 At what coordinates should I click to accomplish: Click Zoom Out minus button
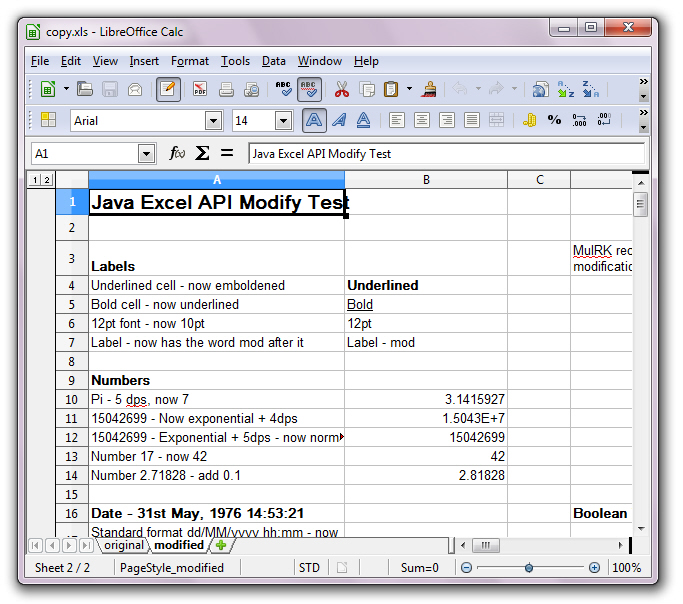(466, 567)
